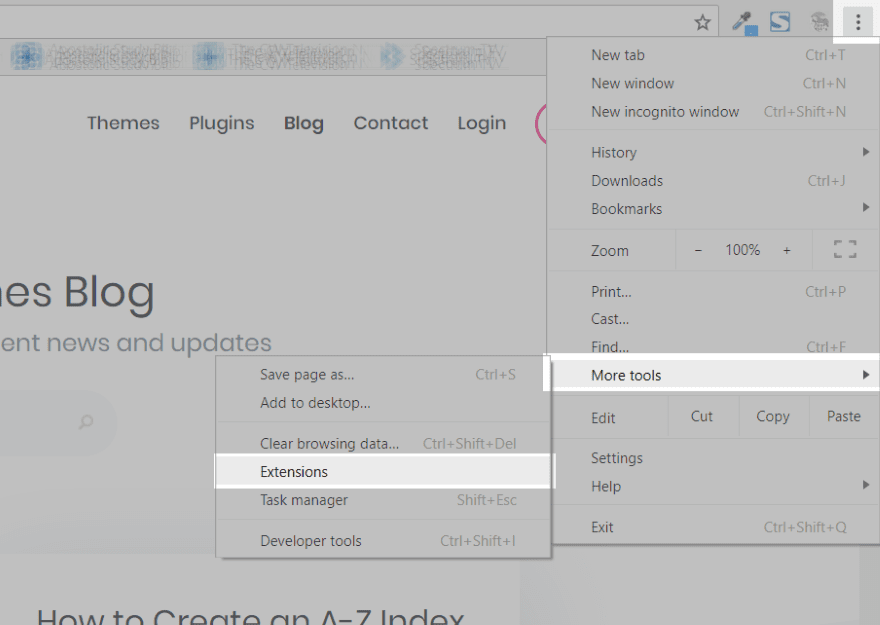Open the three-dot Chrome menu button
The height and width of the screenshot is (625, 880).
(x=857, y=22)
